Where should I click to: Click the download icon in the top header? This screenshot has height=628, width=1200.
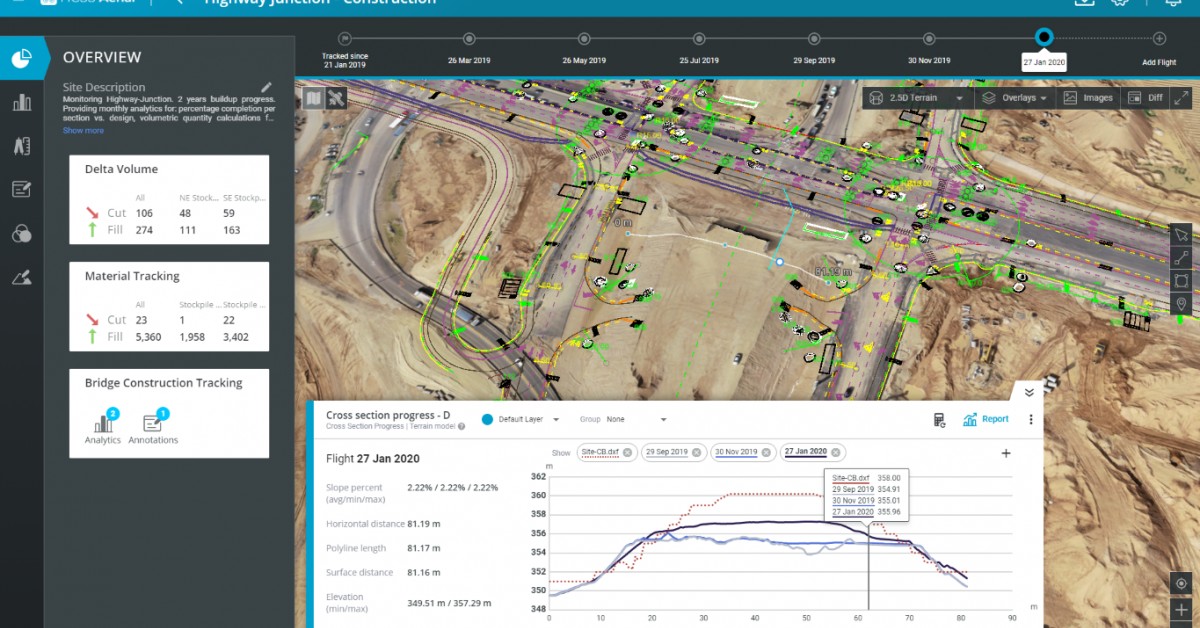point(1084,2)
